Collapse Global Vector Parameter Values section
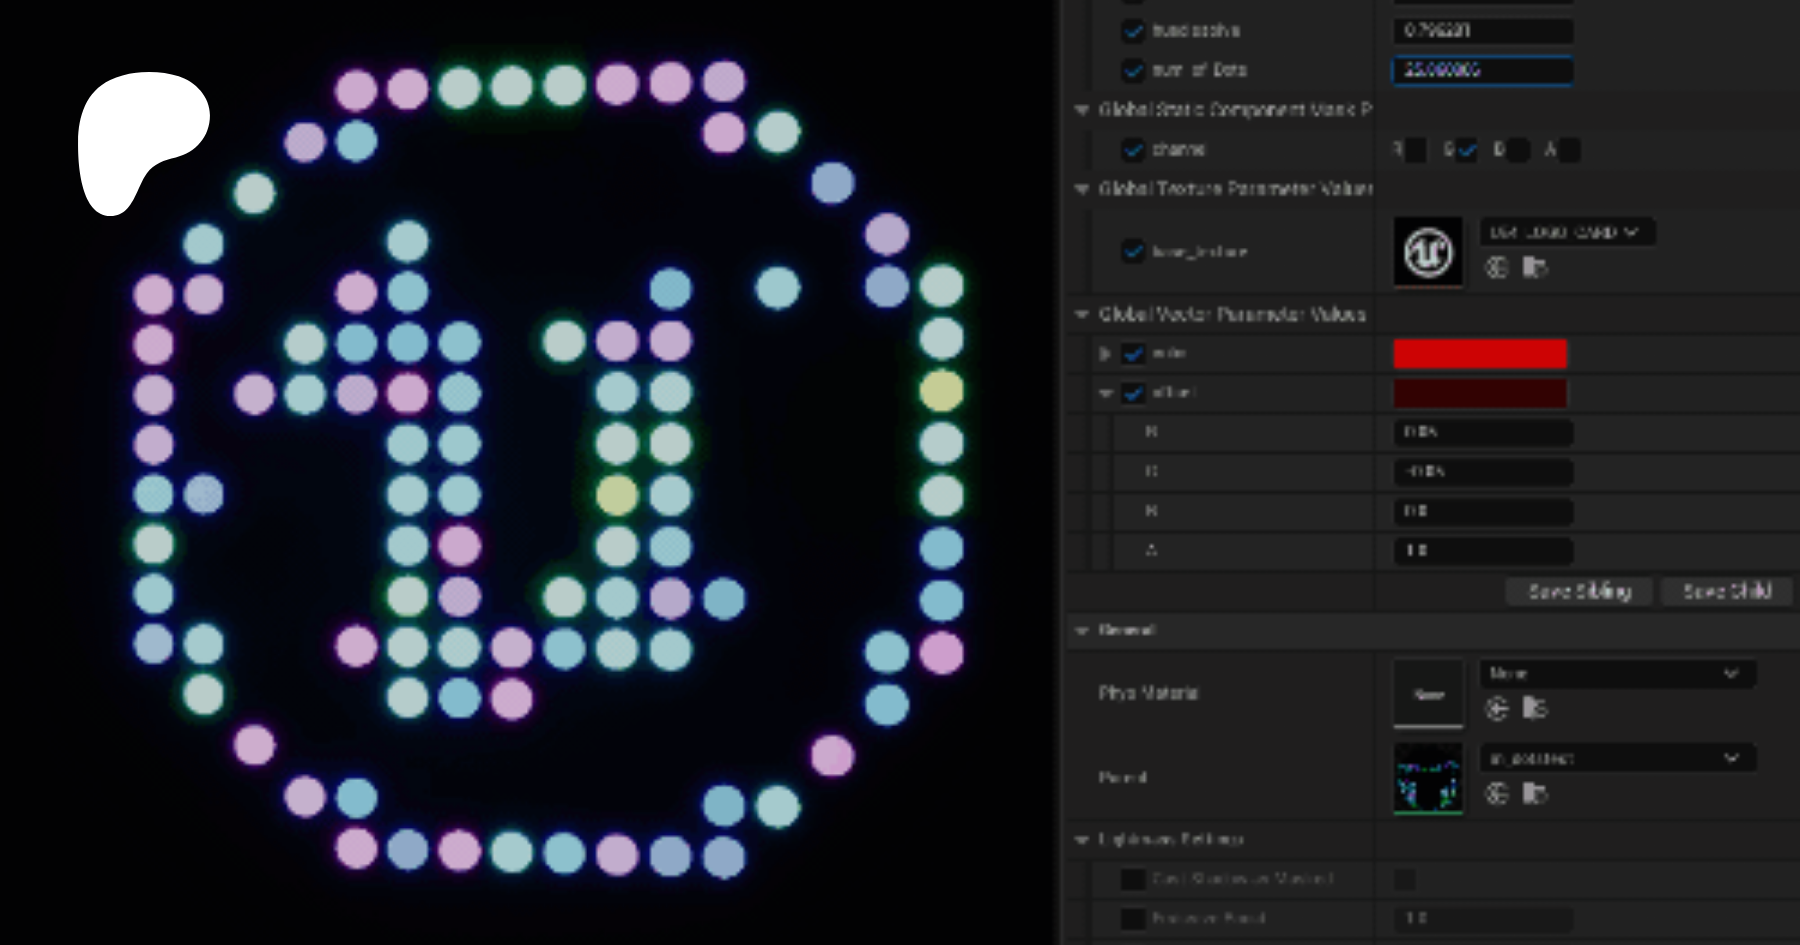This screenshot has height=945, width=1800. 1082,314
